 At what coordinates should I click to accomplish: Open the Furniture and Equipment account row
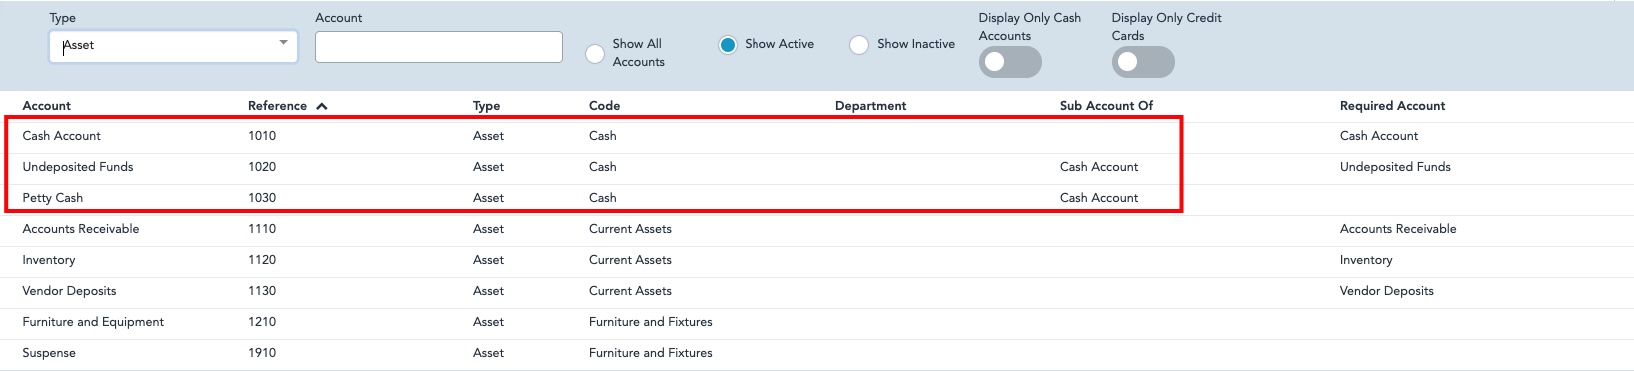point(817,322)
